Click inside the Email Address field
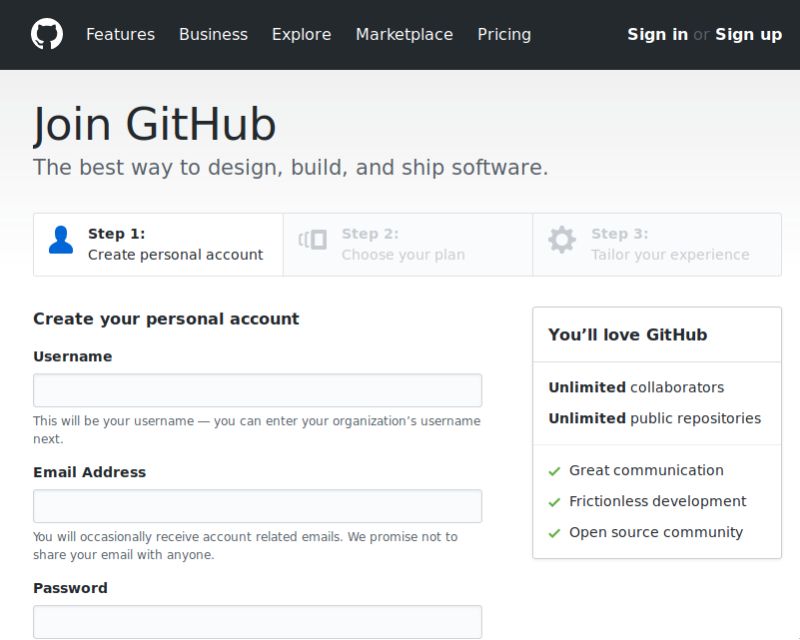The image size is (800, 640). 257,505
